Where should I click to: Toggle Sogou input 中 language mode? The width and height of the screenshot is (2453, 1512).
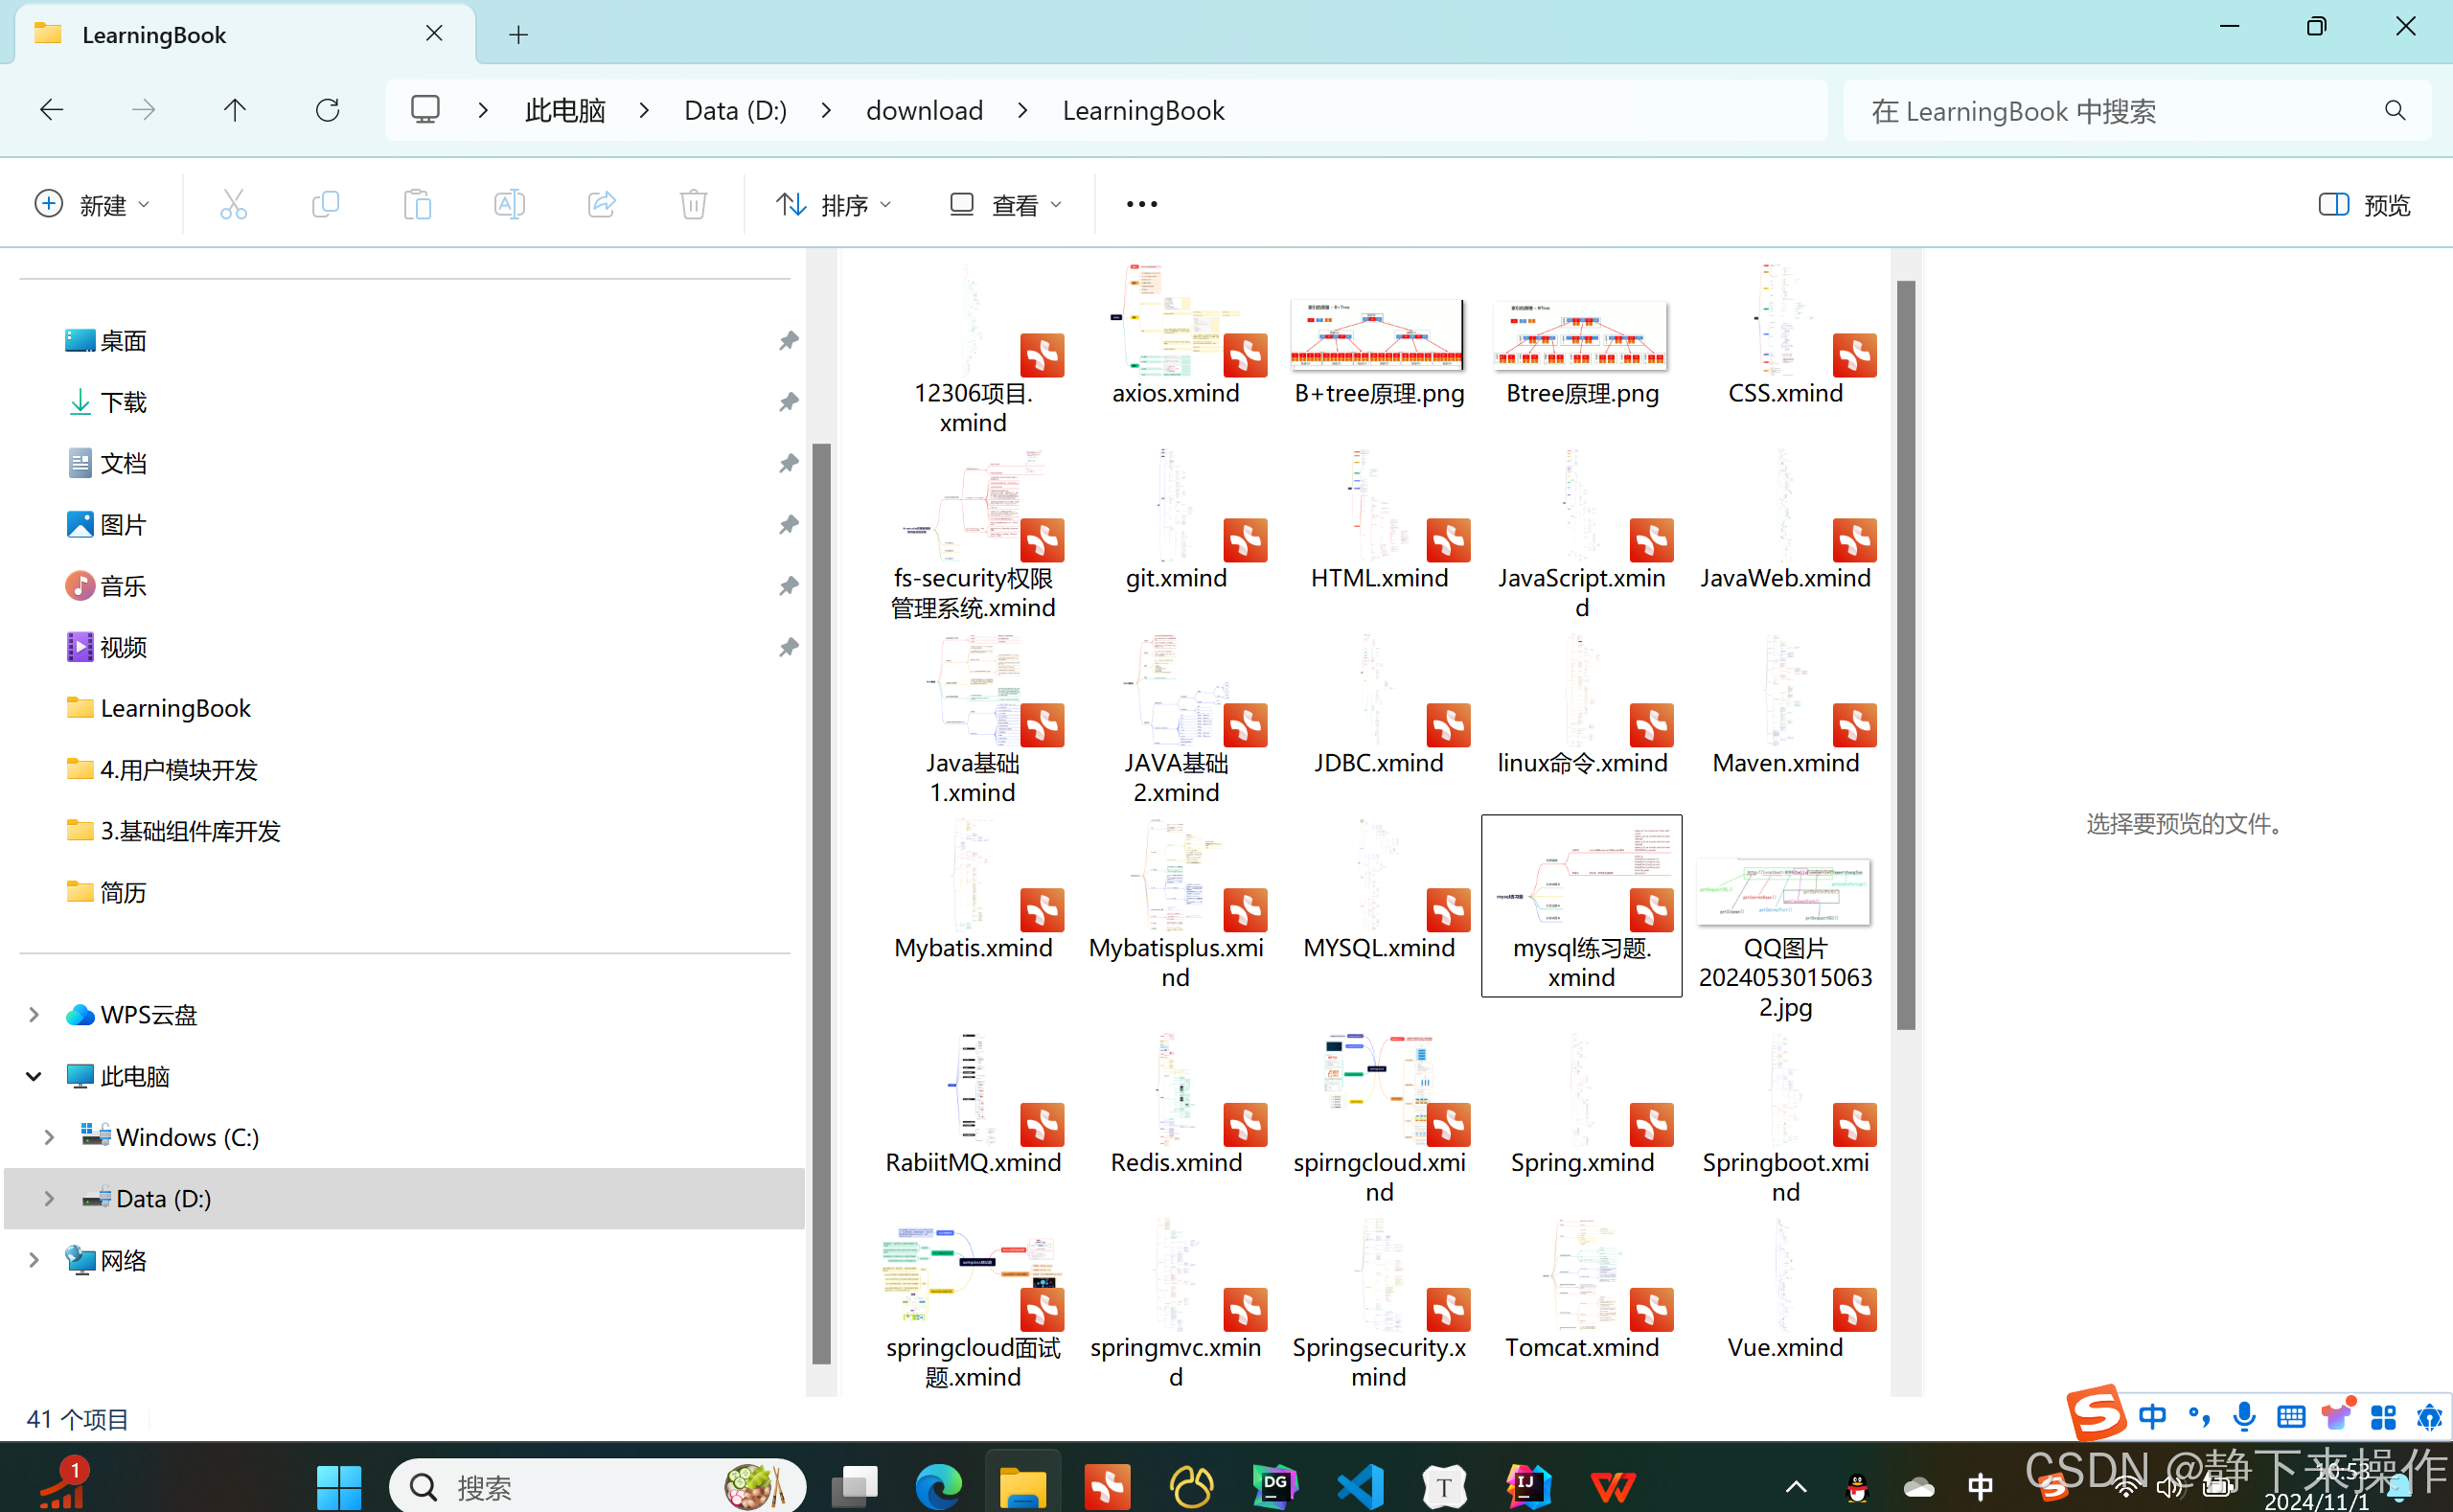click(2152, 1416)
